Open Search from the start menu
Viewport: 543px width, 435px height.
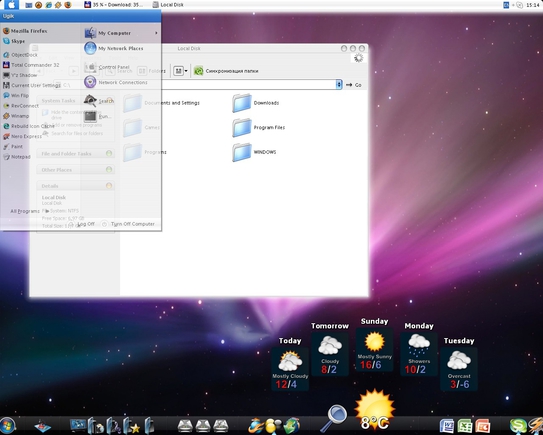[99, 101]
